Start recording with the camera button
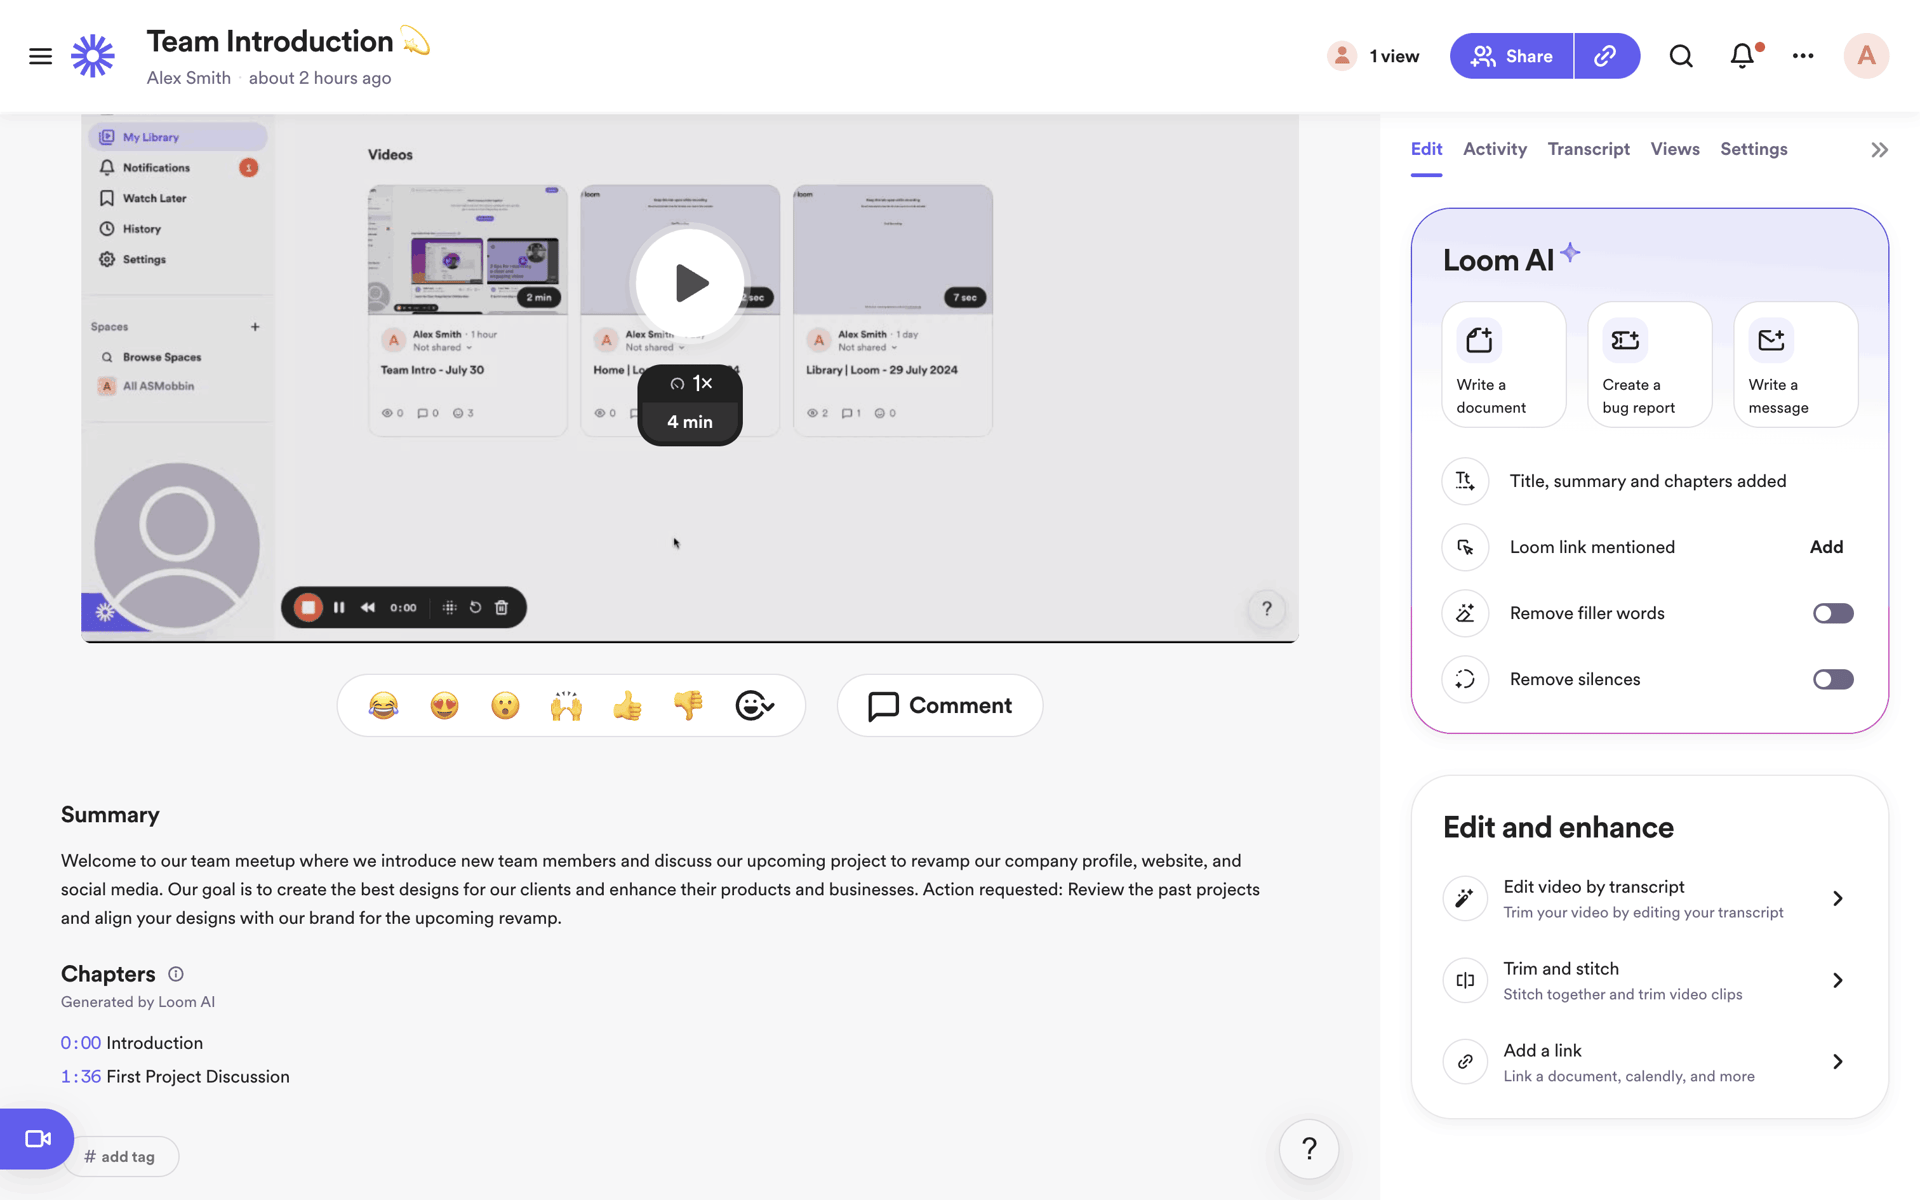The image size is (1920, 1200). [x=37, y=1139]
